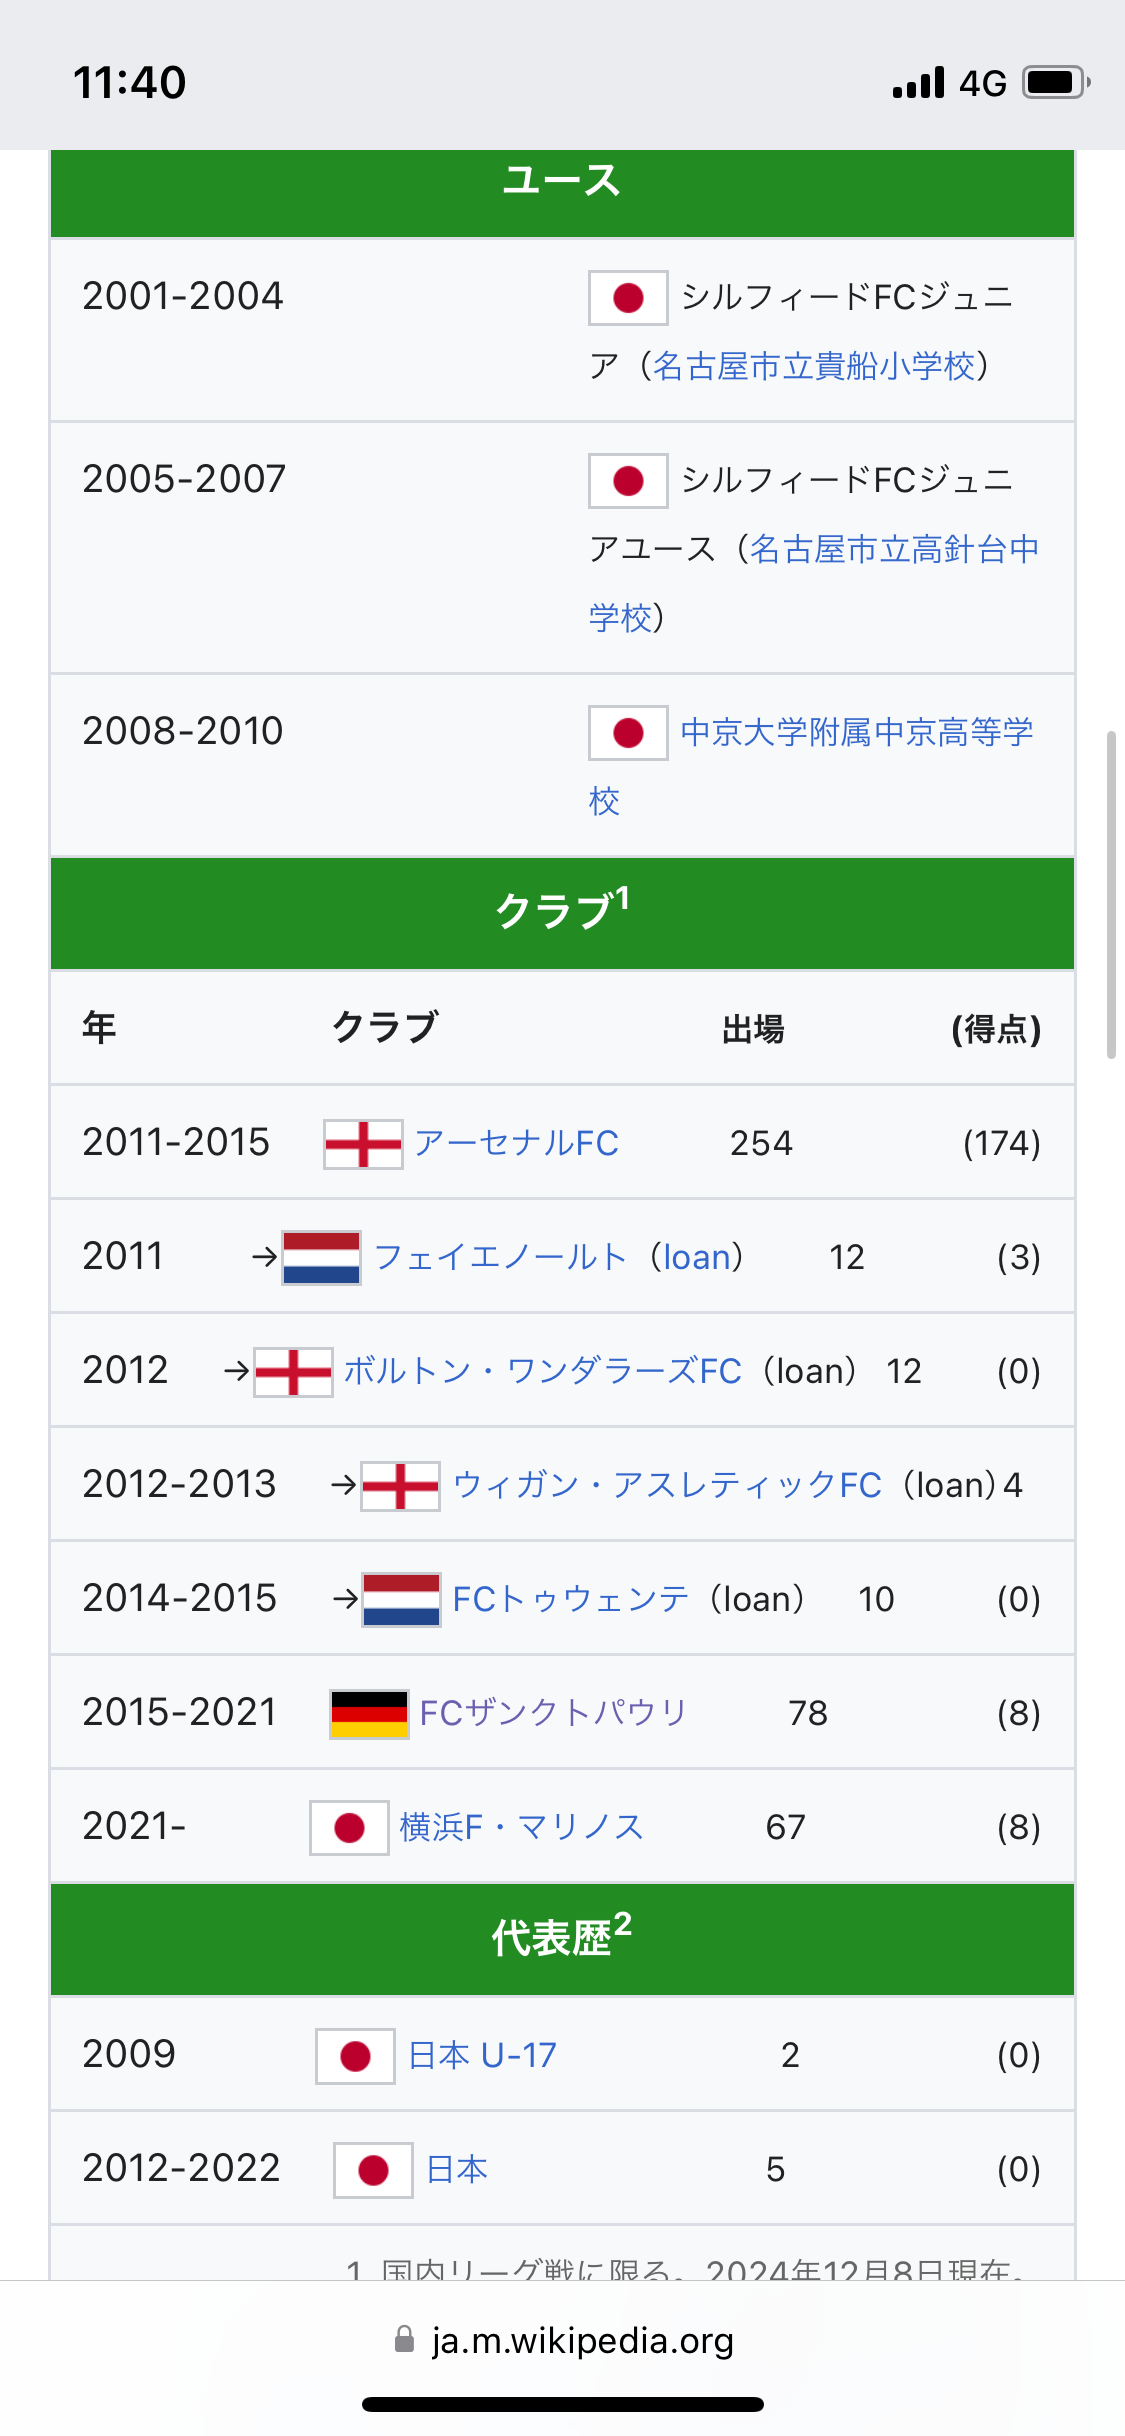The width and height of the screenshot is (1125, 2436).
Task: Open the ボルトン・ワンダラーズFC link
Action: click(543, 1371)
